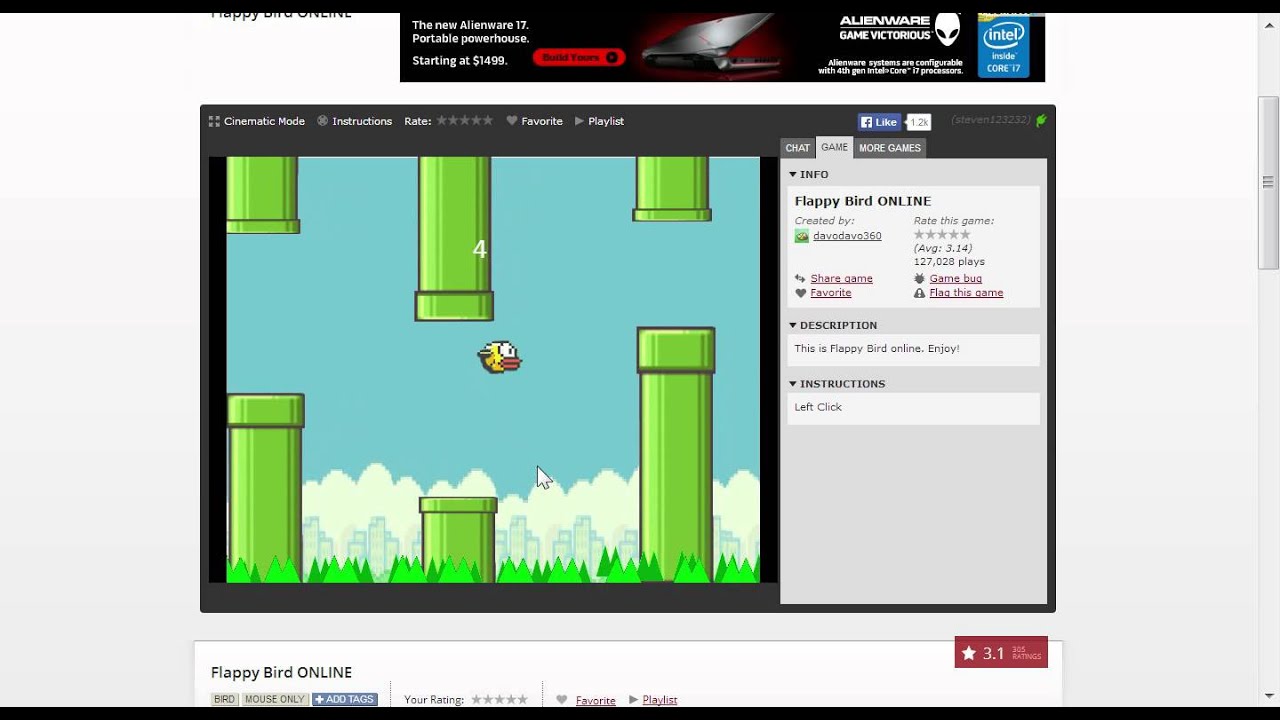Click the 3.1 star rating badge
The image size is (1280, 720).
(x=1001, y=652)
